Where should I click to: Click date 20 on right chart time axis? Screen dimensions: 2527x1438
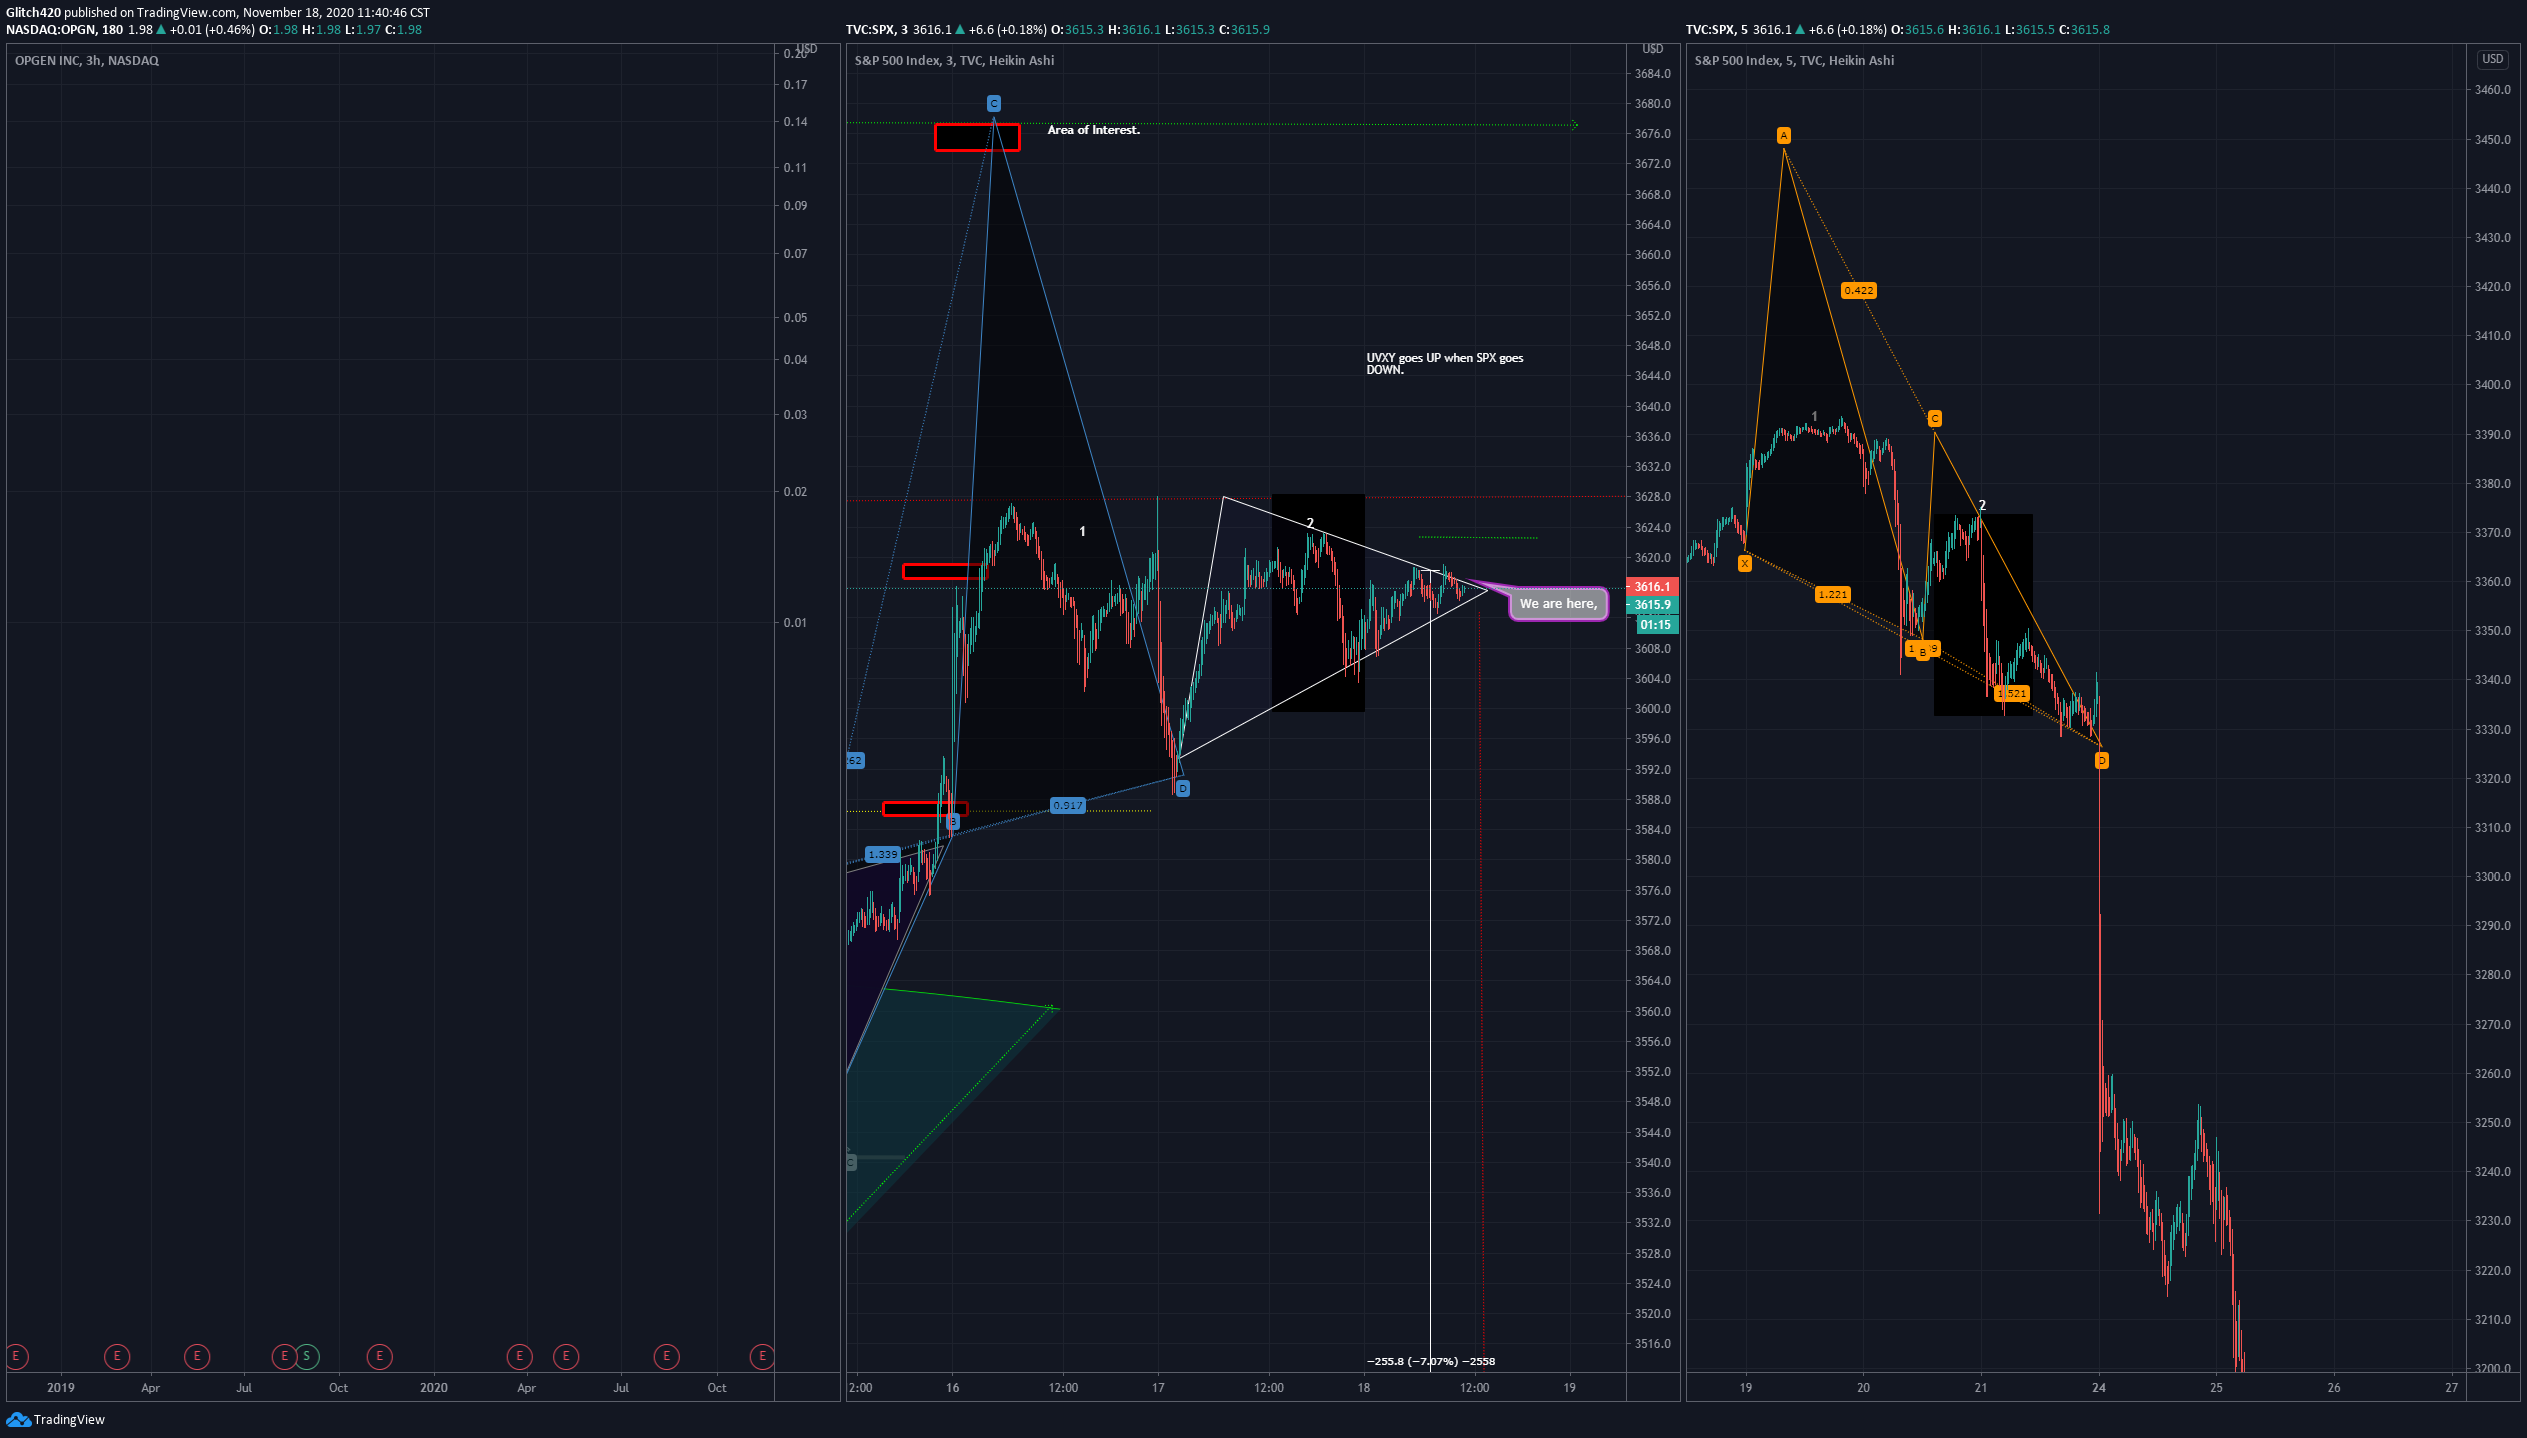(1863, 1387)
